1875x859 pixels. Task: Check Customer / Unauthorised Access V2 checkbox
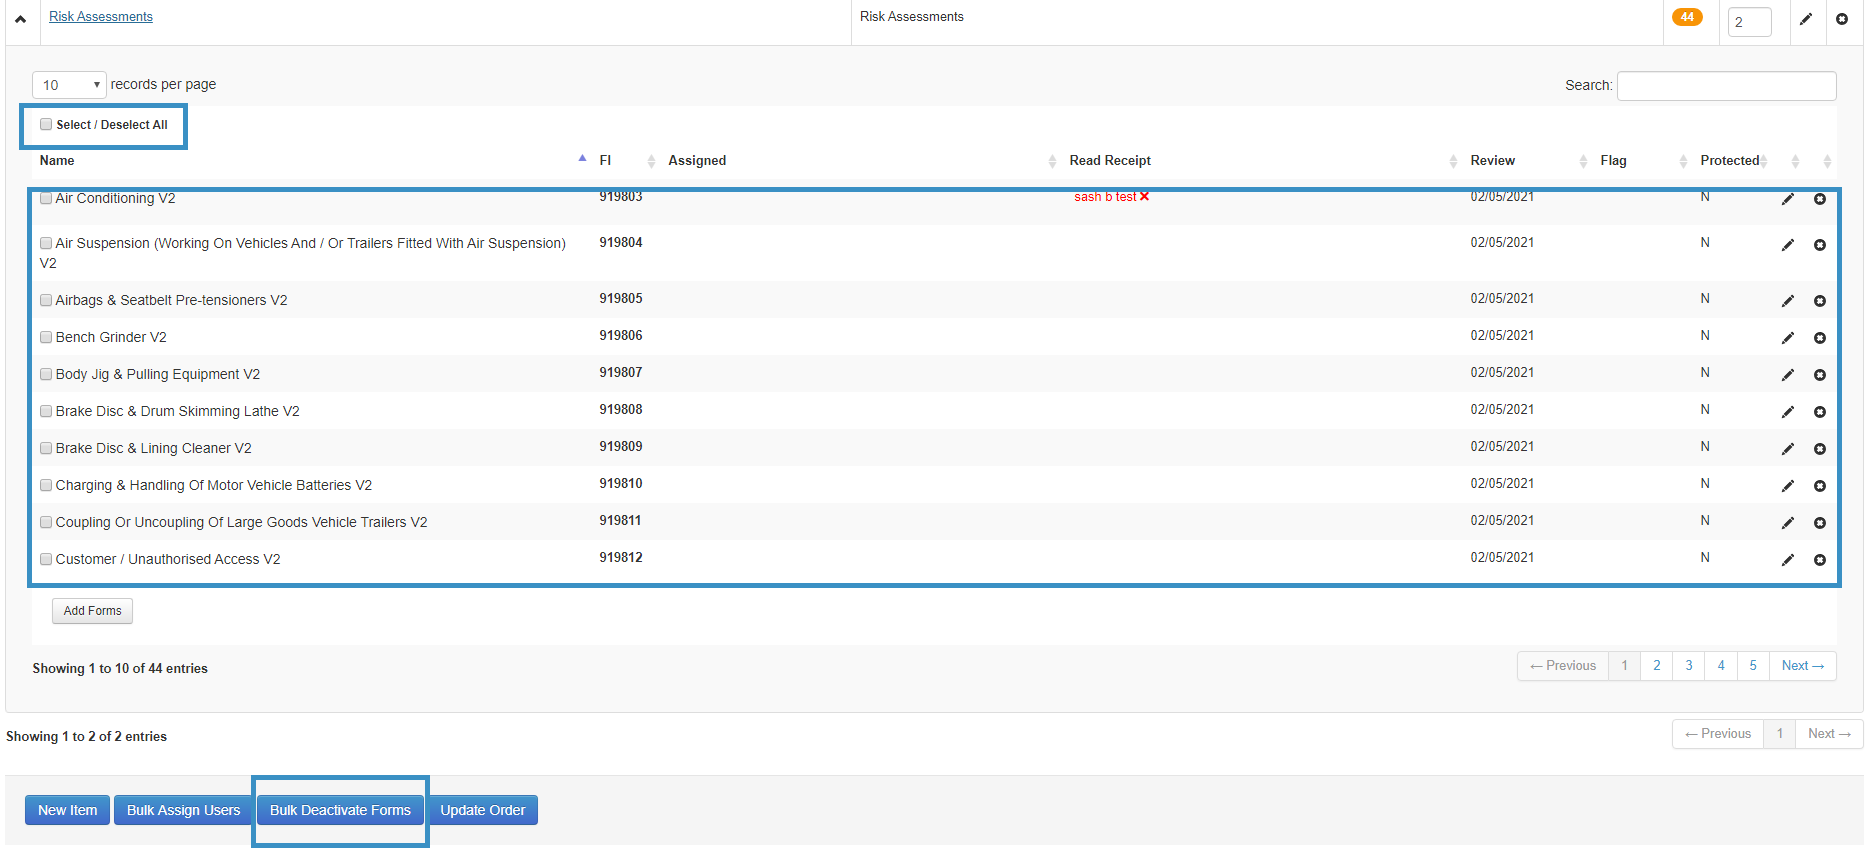point(46,559)
